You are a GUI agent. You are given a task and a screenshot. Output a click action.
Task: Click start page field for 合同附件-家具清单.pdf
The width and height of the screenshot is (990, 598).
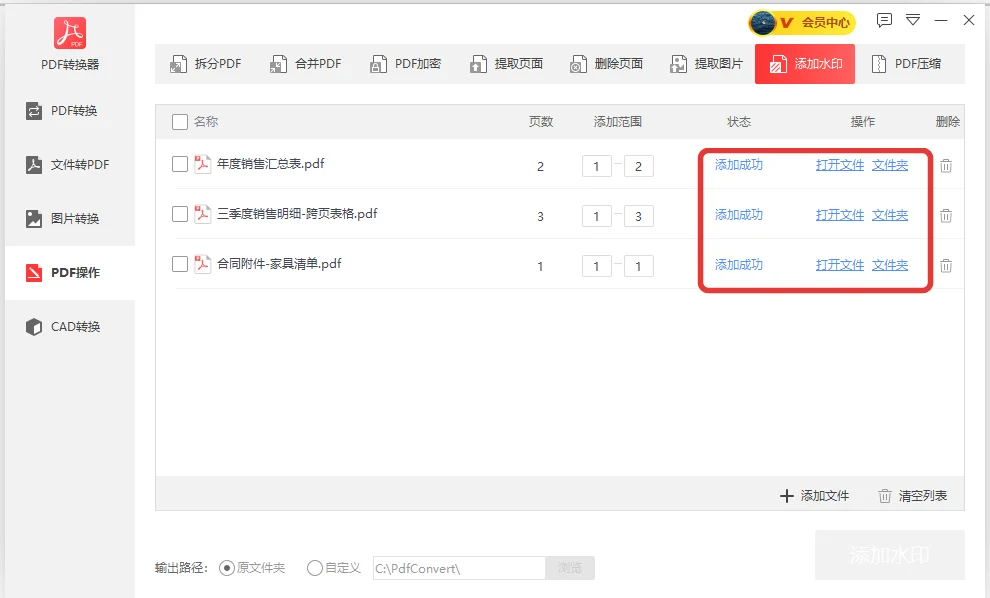click(597, 266)
